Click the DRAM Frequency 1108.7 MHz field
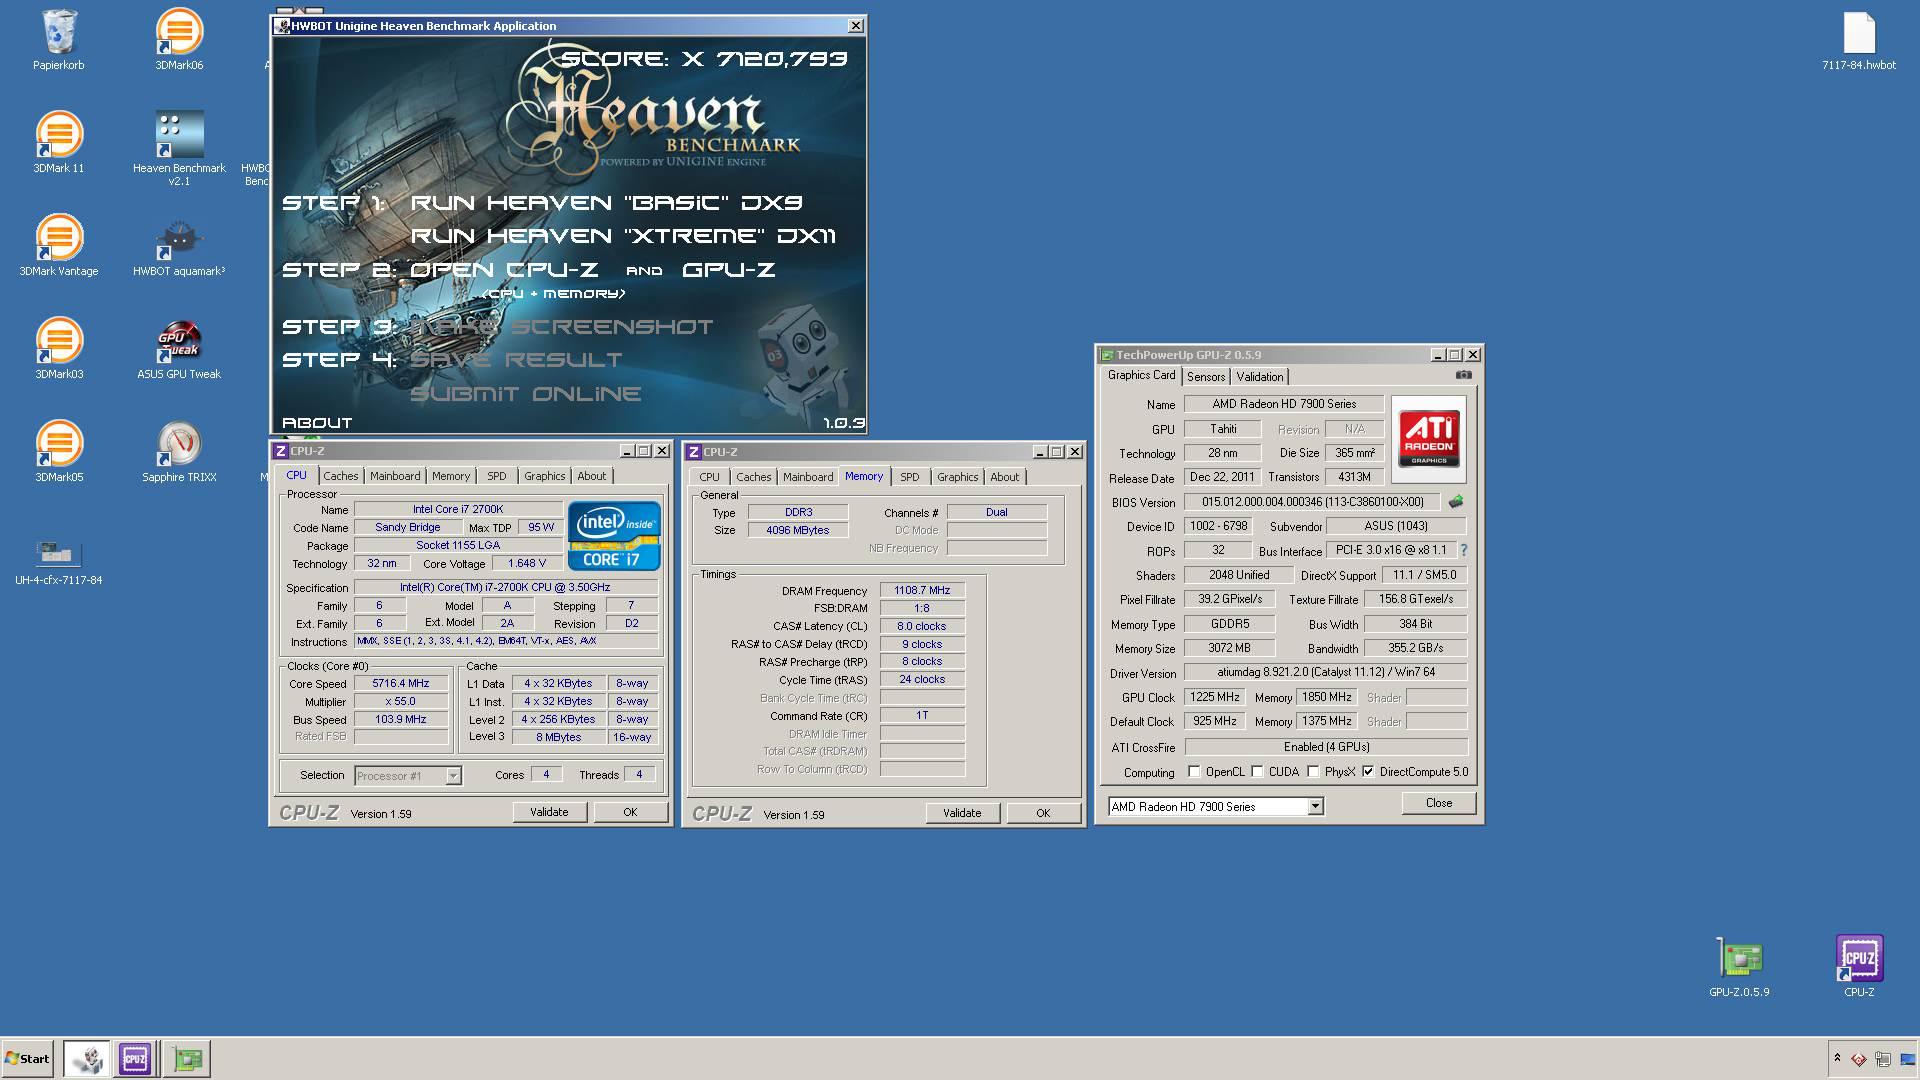1920x1080 pixels. coord(922,591)
